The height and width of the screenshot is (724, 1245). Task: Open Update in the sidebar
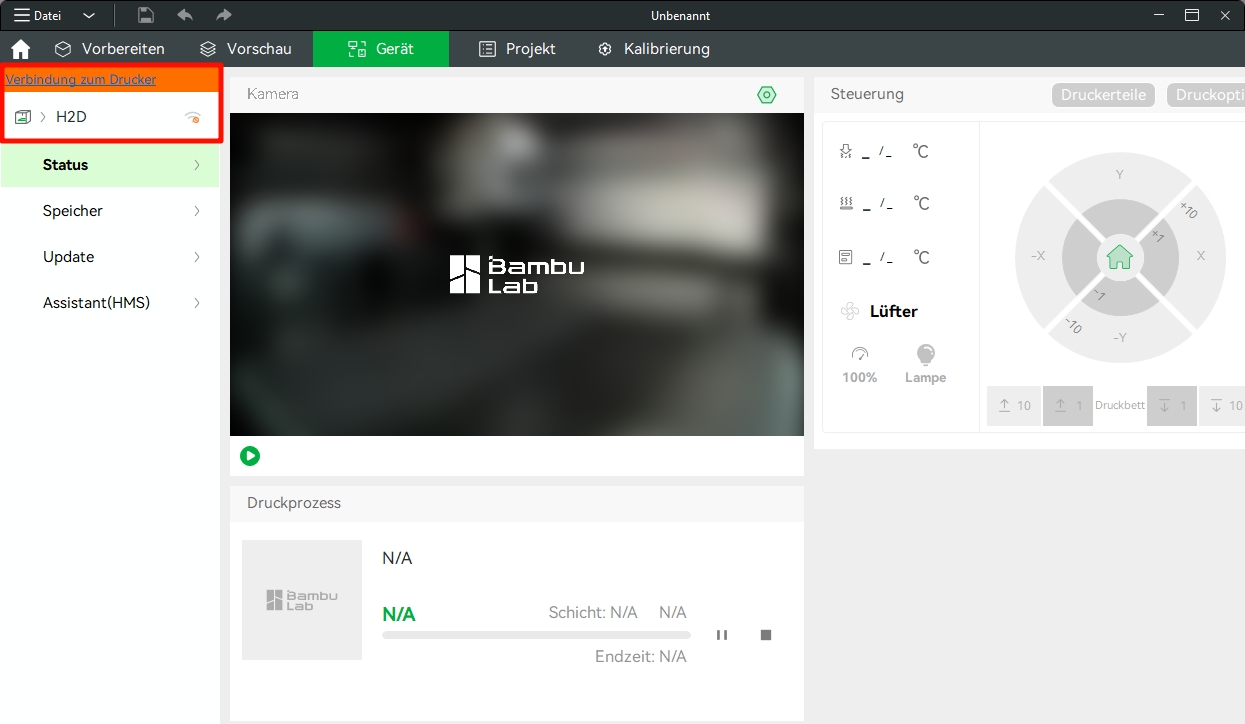(110, 257)
